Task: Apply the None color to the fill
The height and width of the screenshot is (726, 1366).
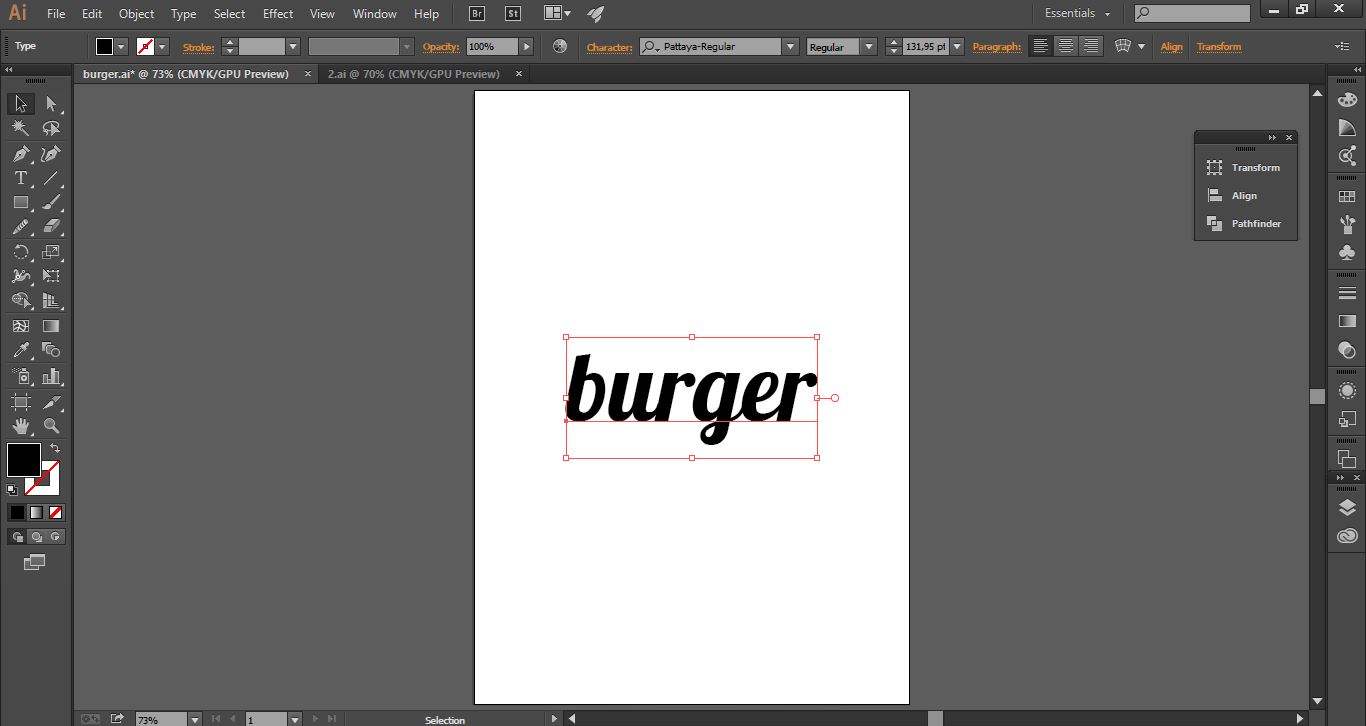Action: 57,512
